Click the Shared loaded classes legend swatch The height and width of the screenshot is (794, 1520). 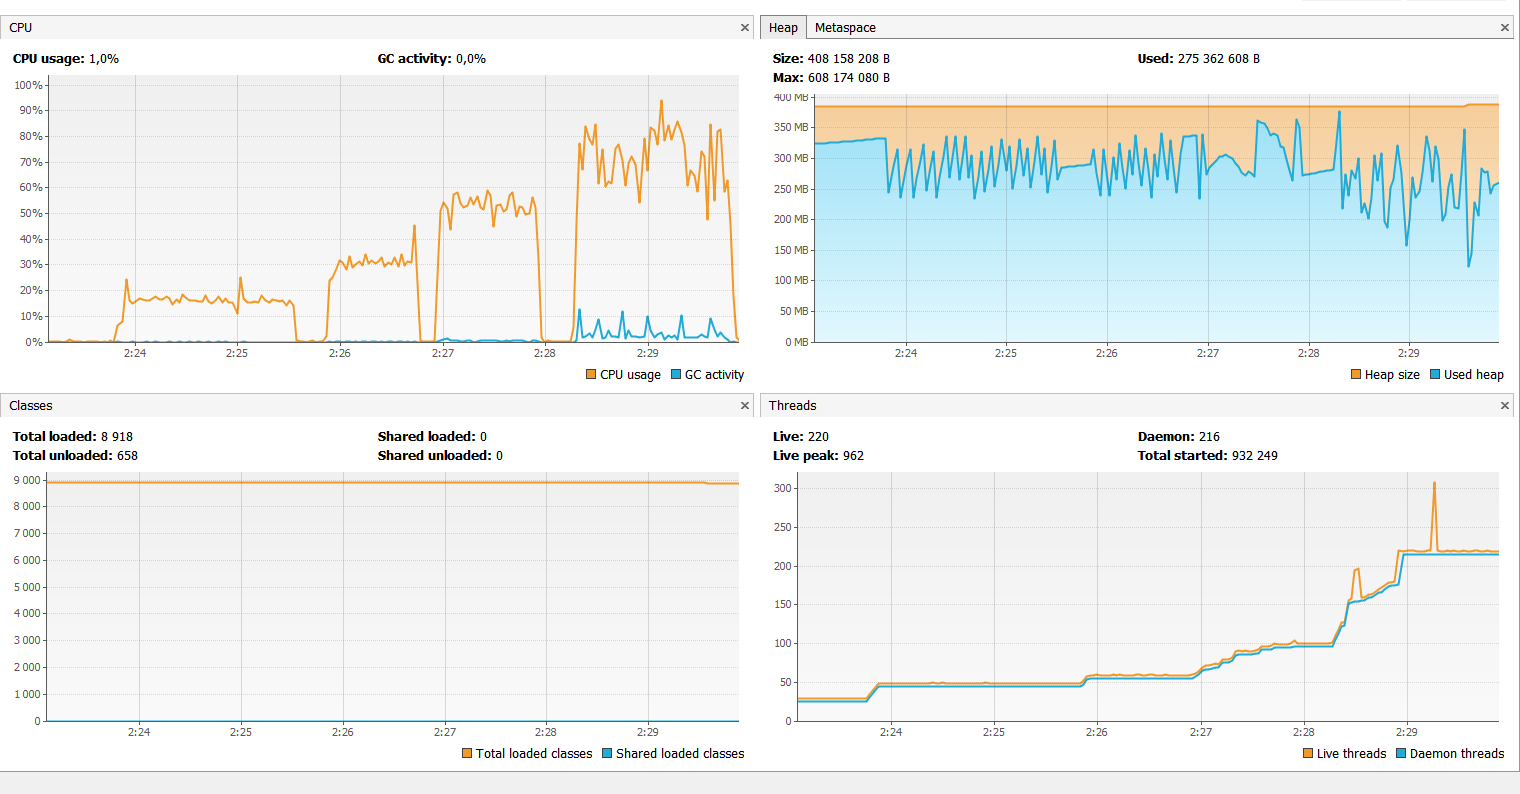point(607,754)
